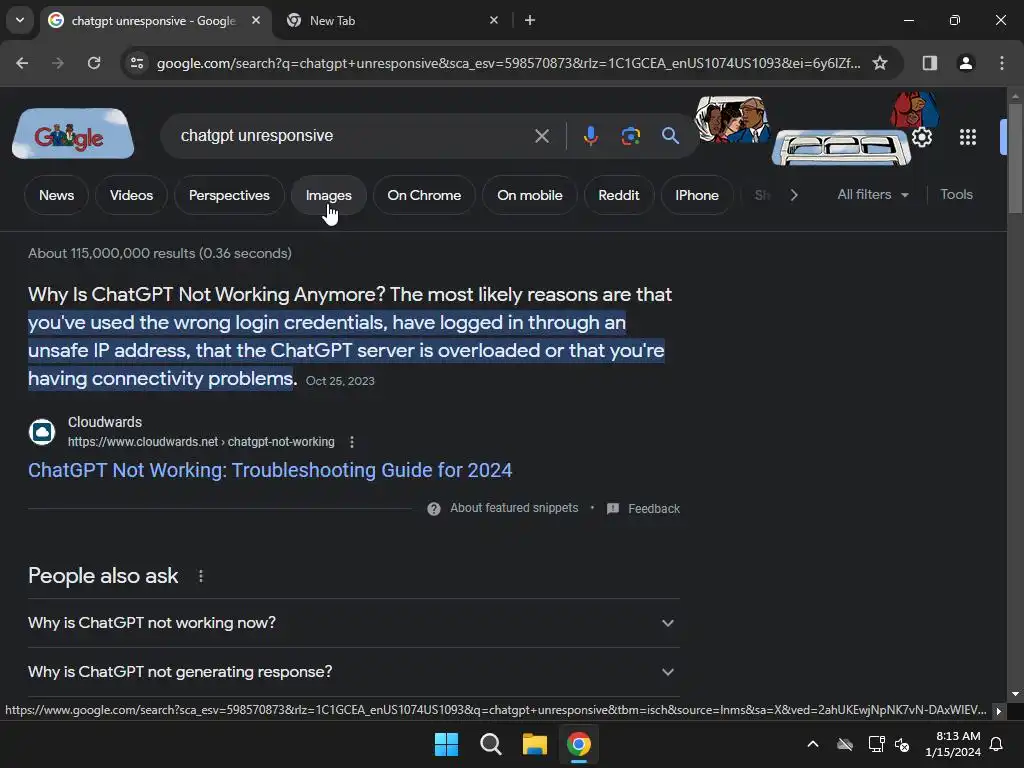Open the Windows Start menu
Viewport: 1024px width, 768px height.
click(x=447, y=744)
